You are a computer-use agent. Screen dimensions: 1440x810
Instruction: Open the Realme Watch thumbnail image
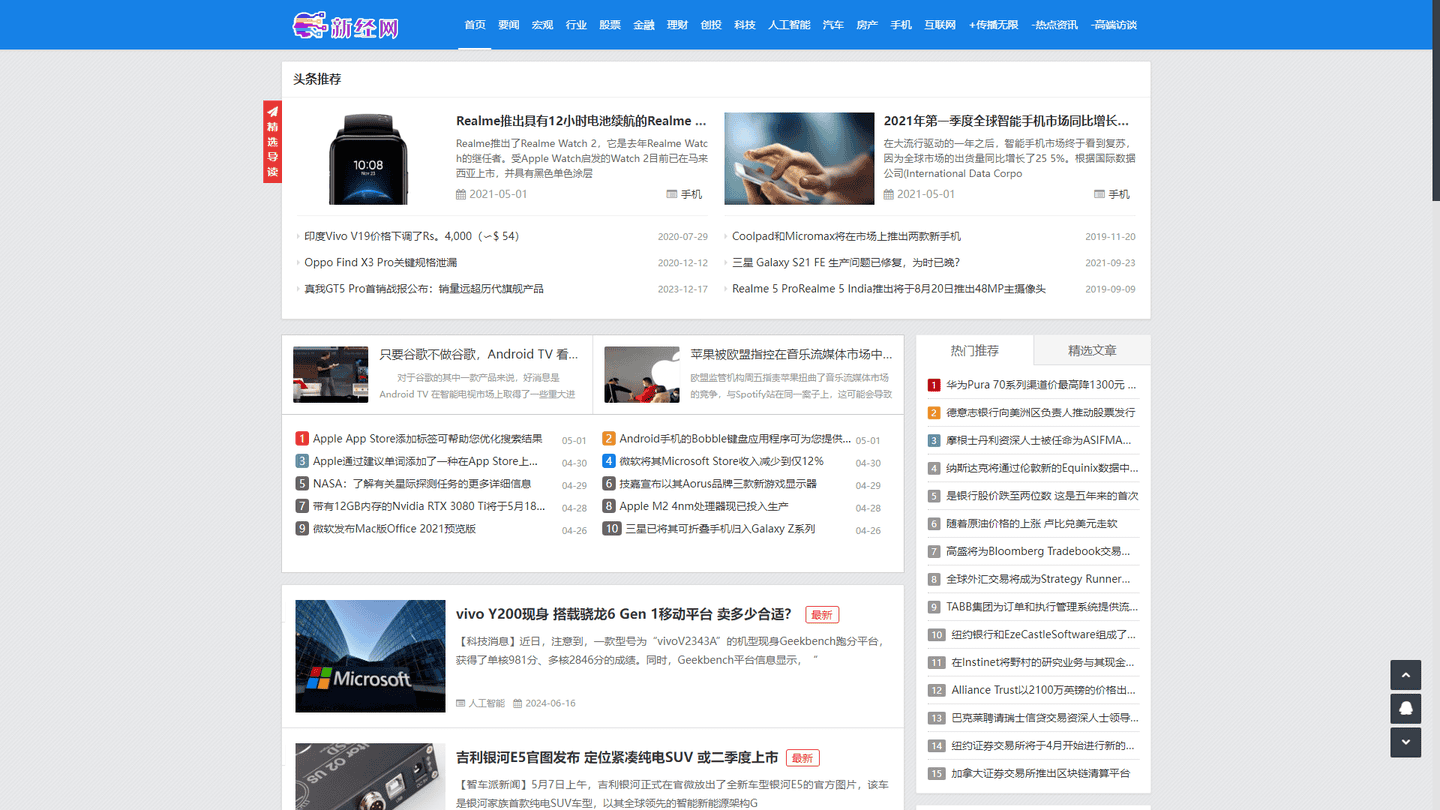point(368,158)
